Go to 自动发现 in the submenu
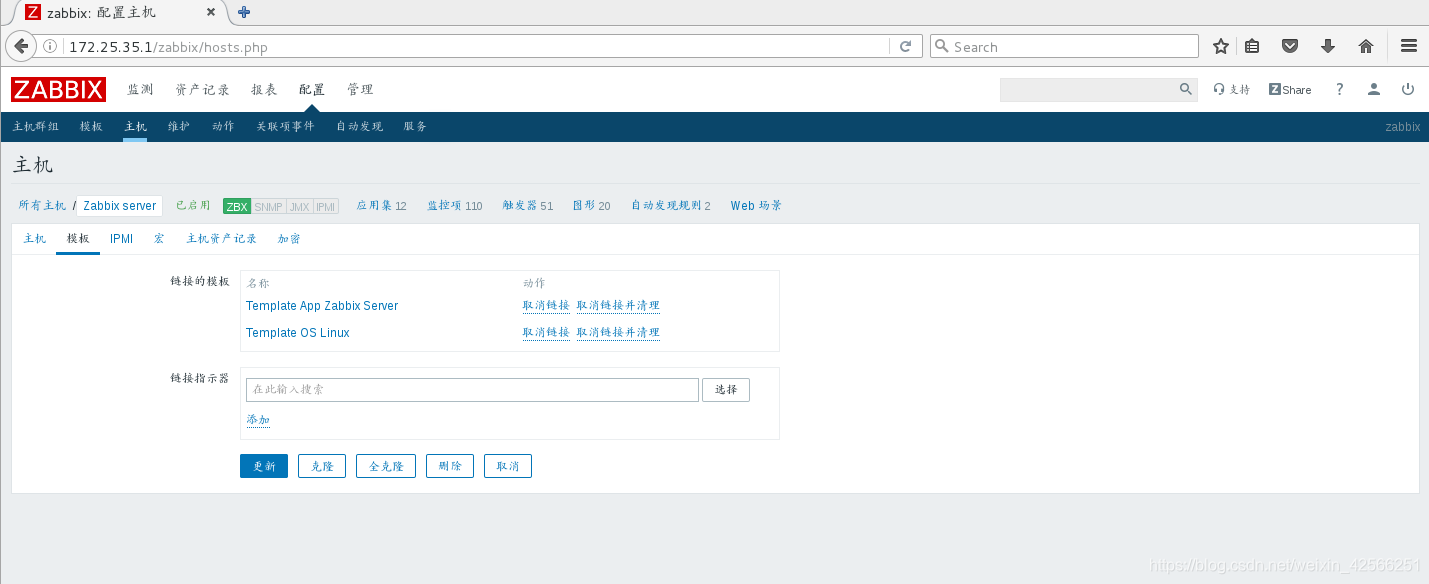The image size is (1429, 584). [359, 126]
